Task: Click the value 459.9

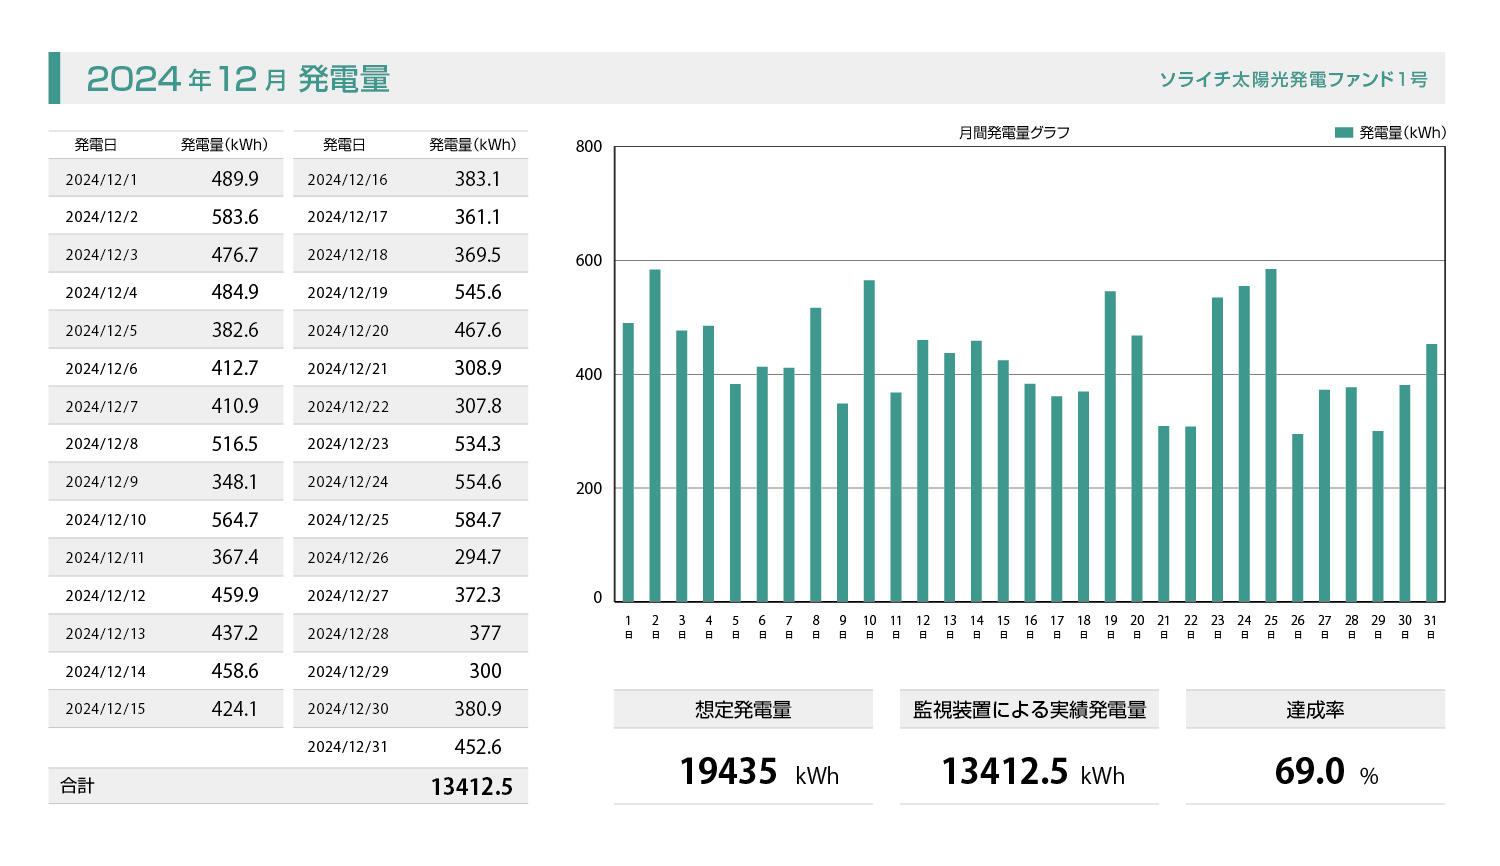Action: click(x=235, y=595)
